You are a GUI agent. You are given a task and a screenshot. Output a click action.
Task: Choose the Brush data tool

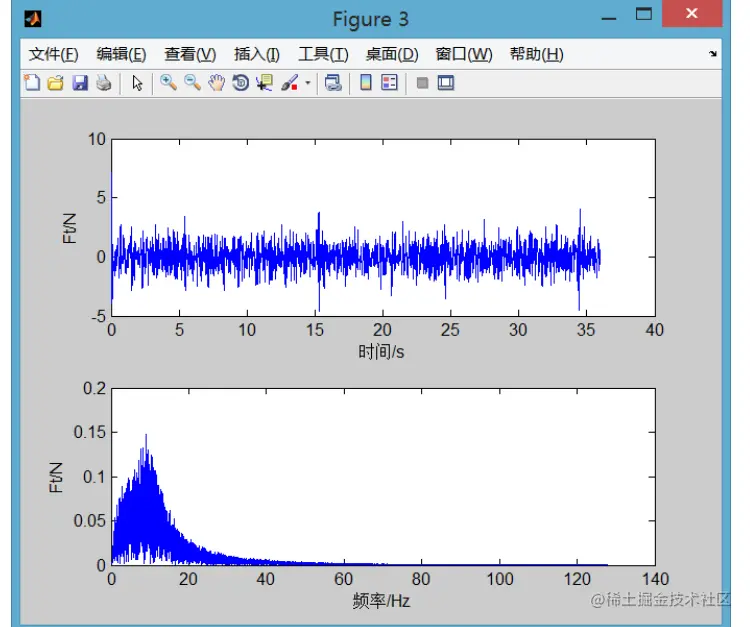point(290,83)
